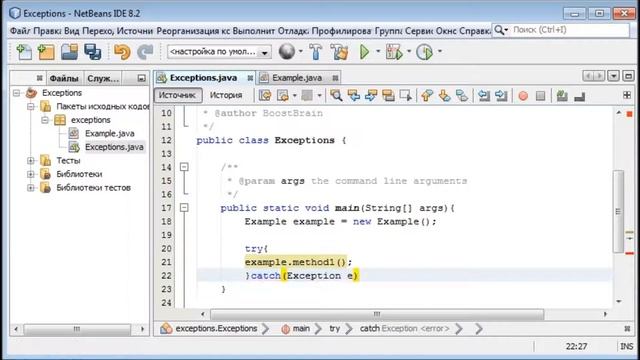Viewport: 640px width, 360px height.
Task: Switch to the Файлы panel tab
Action: (64, 78)
